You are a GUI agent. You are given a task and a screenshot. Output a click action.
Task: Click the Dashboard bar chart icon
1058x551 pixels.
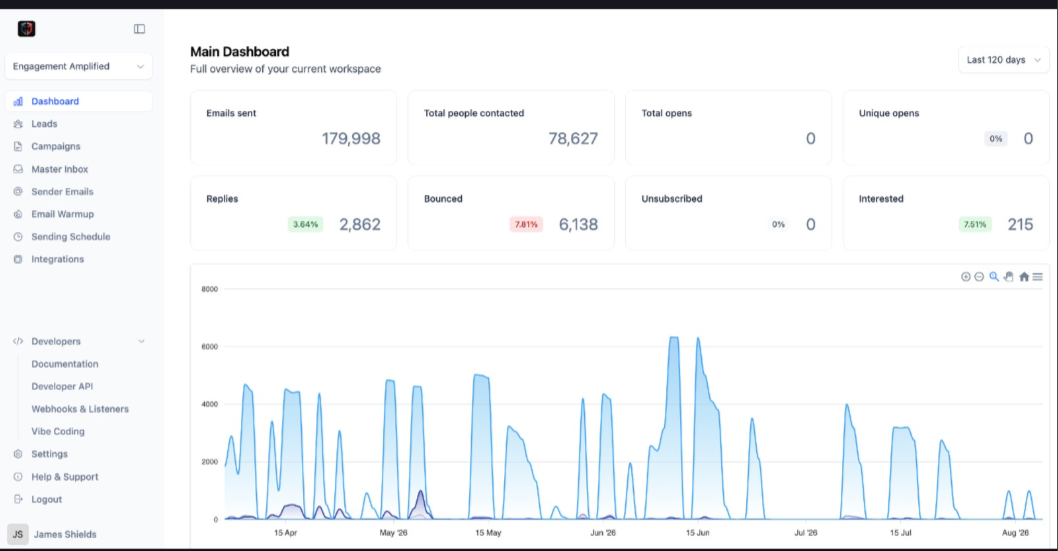click(18, 101)
